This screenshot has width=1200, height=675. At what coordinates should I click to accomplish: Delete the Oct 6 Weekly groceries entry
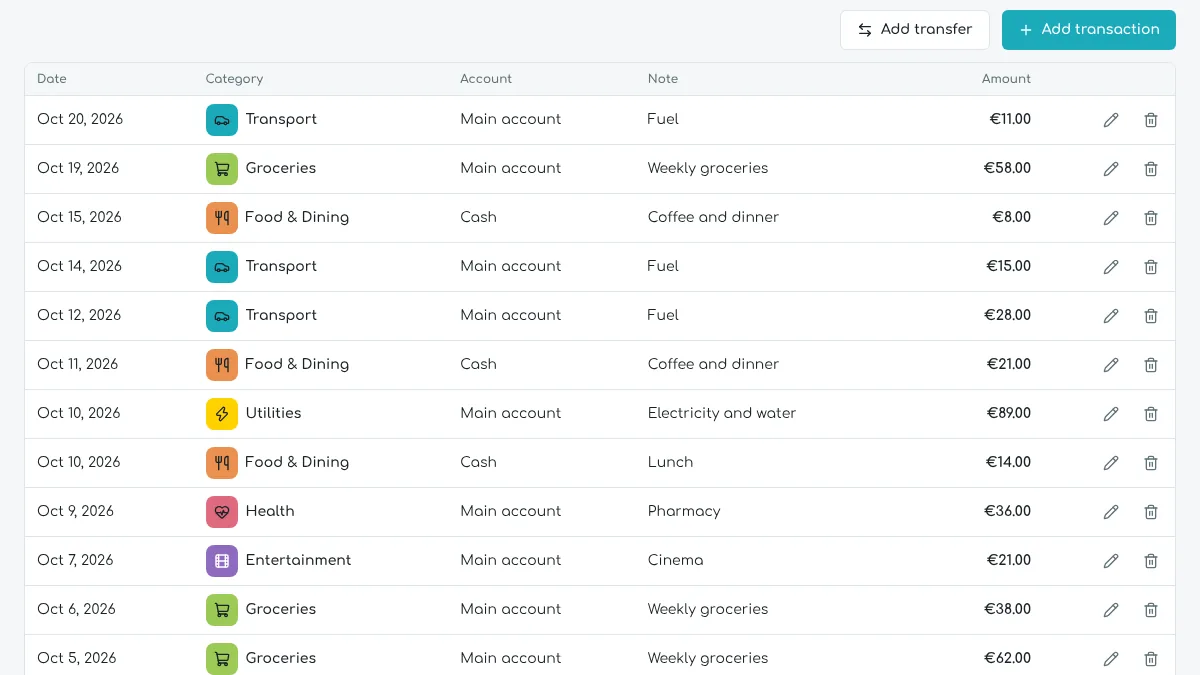point(1151,610)
